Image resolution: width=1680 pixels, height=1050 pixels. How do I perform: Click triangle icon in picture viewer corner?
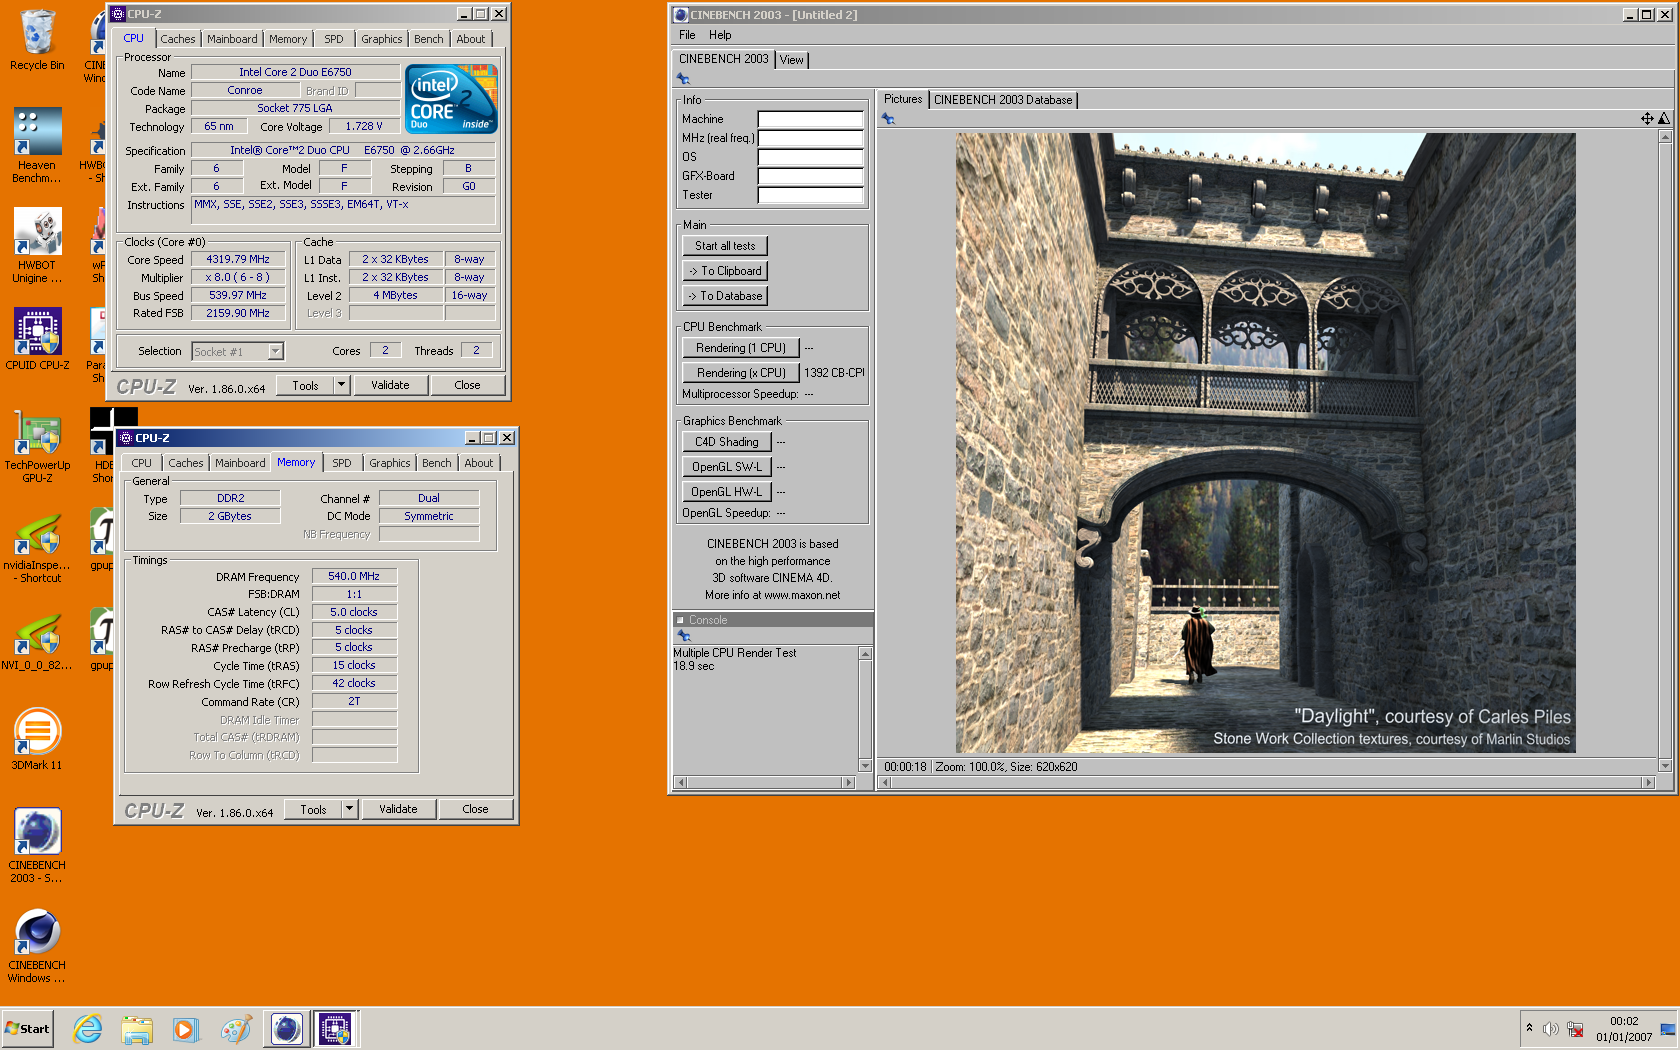pos(1664,119)
